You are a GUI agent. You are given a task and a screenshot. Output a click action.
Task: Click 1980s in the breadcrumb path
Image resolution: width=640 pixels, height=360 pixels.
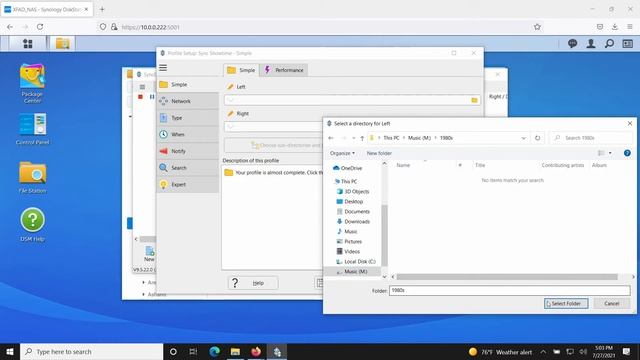click(x=446, y=138)
